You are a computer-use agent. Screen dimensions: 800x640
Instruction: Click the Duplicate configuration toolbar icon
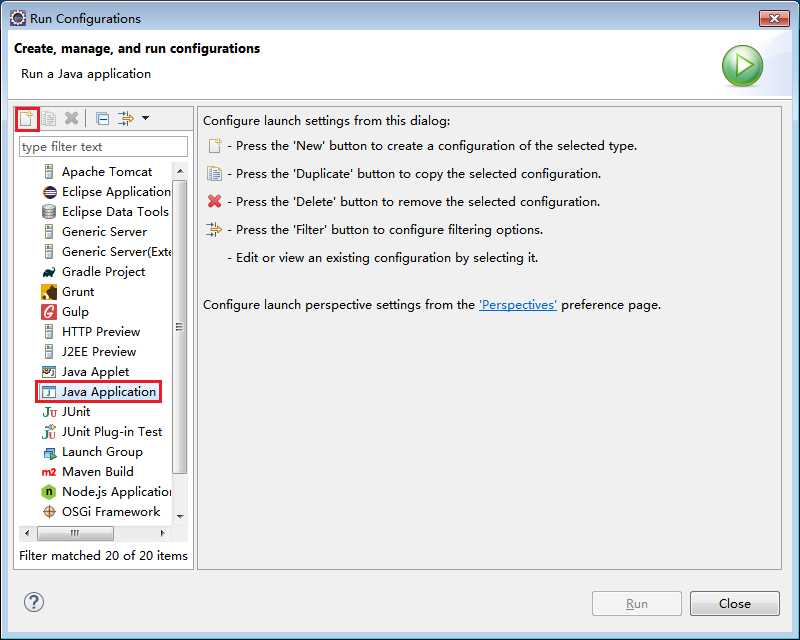click(49, 119)
